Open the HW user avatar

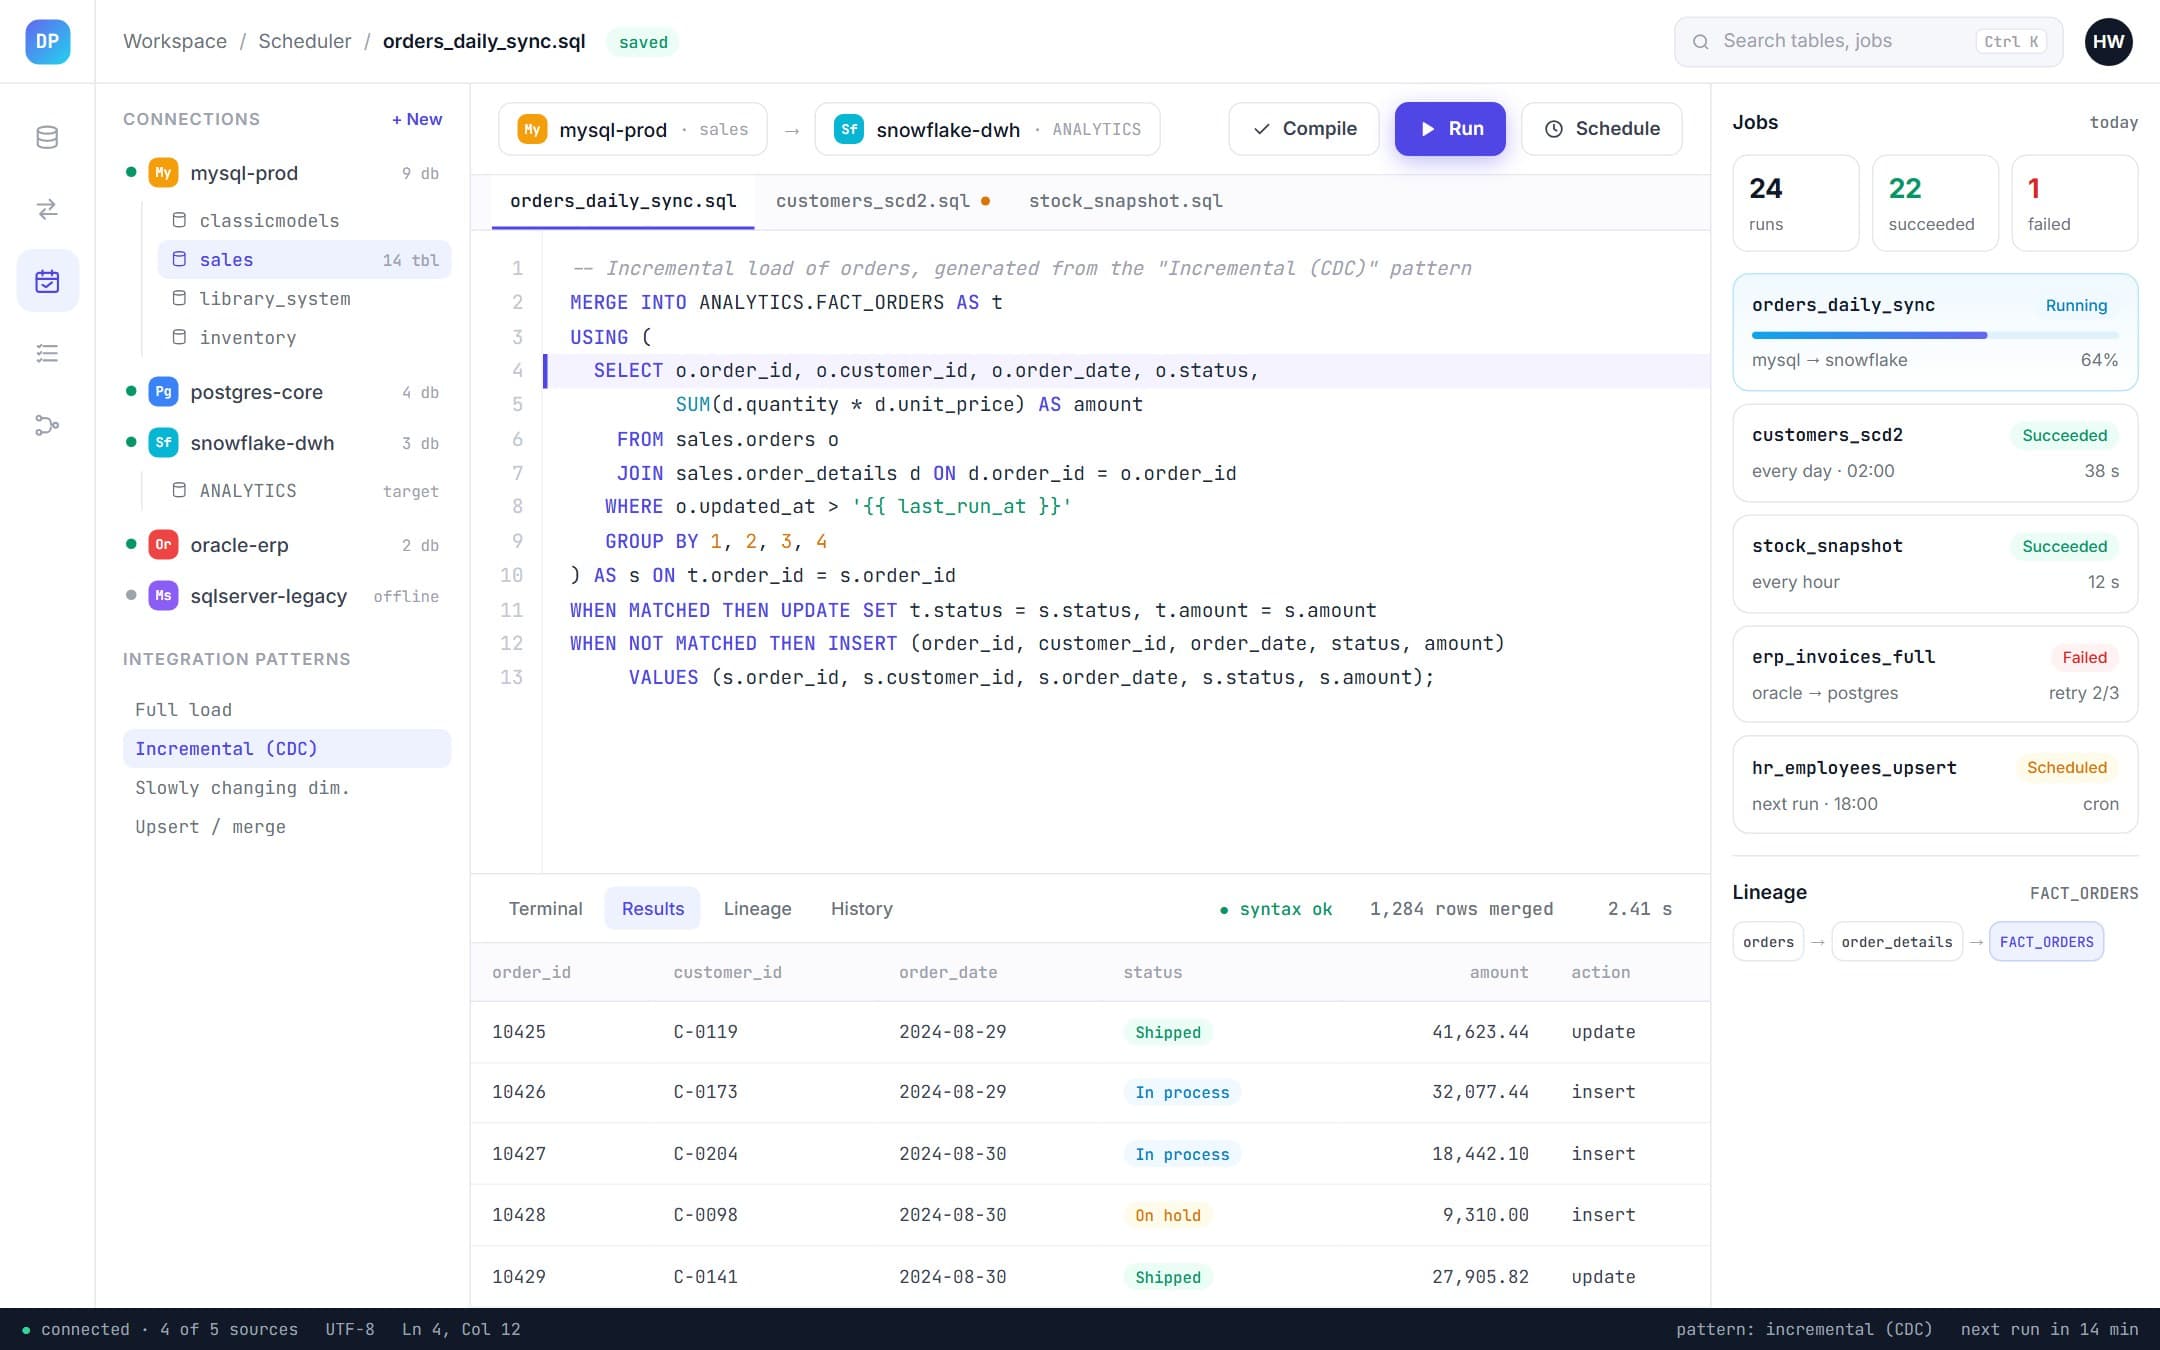click(x=2108, y=41)
